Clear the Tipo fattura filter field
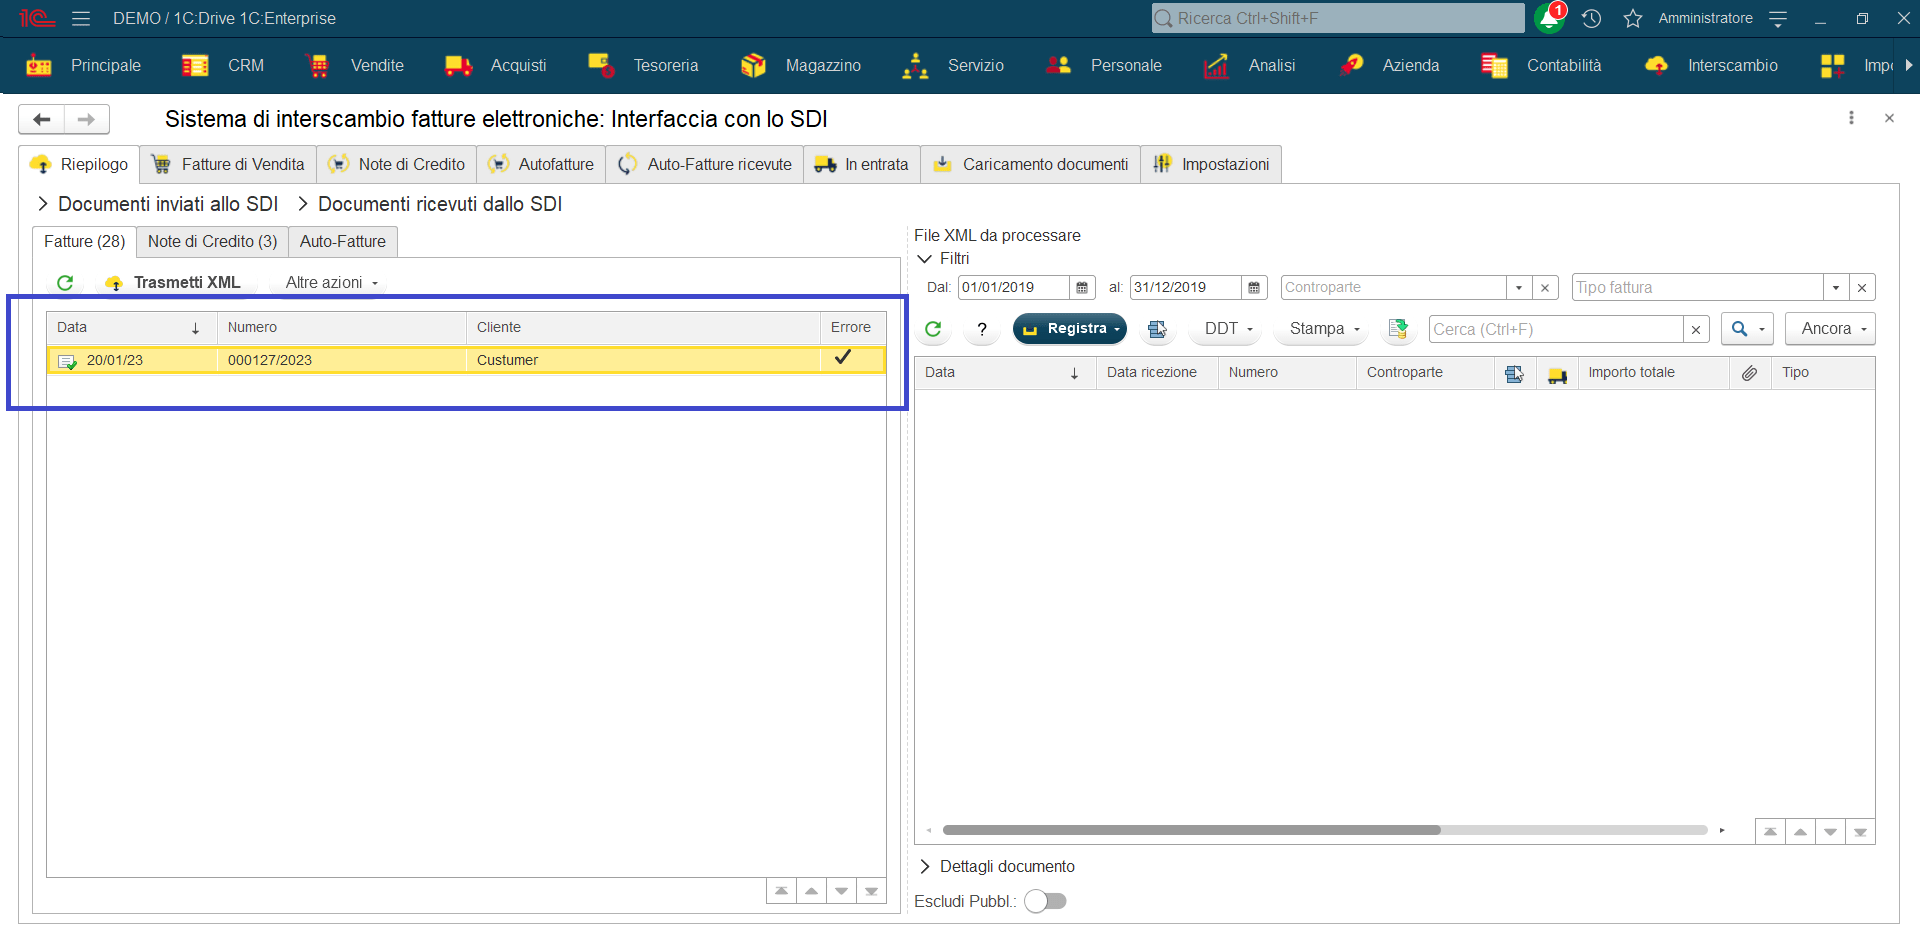This screenshot has width=1920, height=930. coord(1862,288)
